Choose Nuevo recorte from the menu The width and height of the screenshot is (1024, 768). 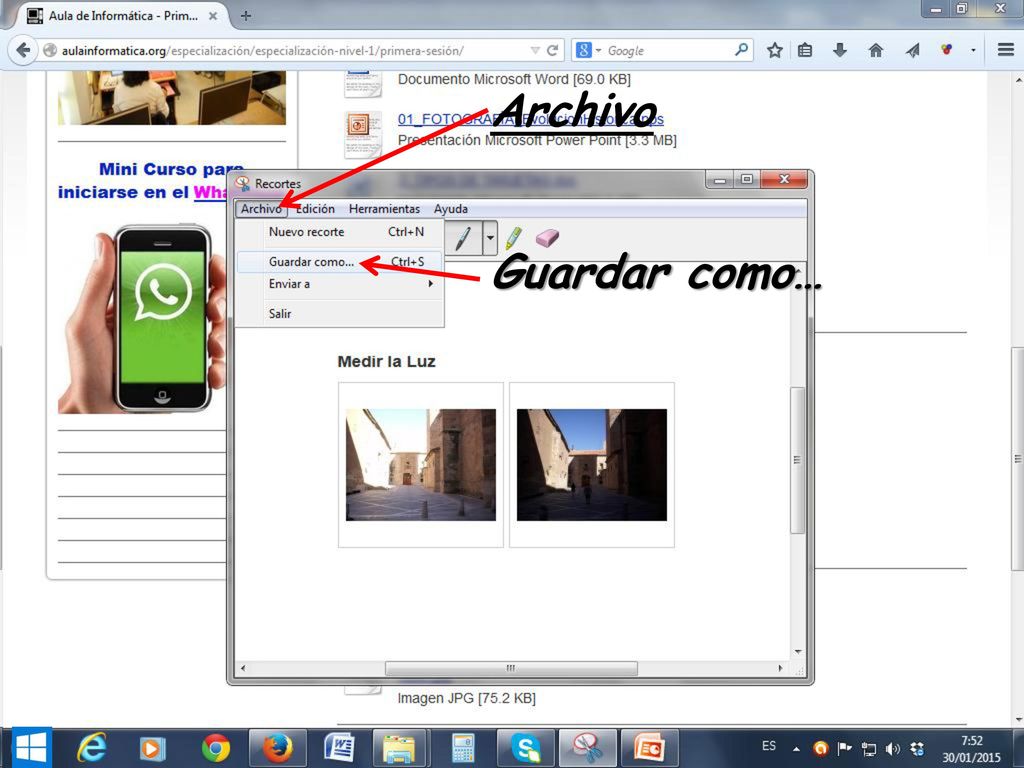(340, 232)
